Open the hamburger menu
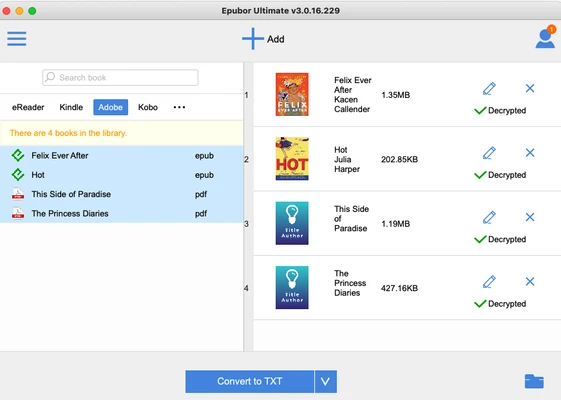Screen dimensions: 561x400 tap(17, 39)
